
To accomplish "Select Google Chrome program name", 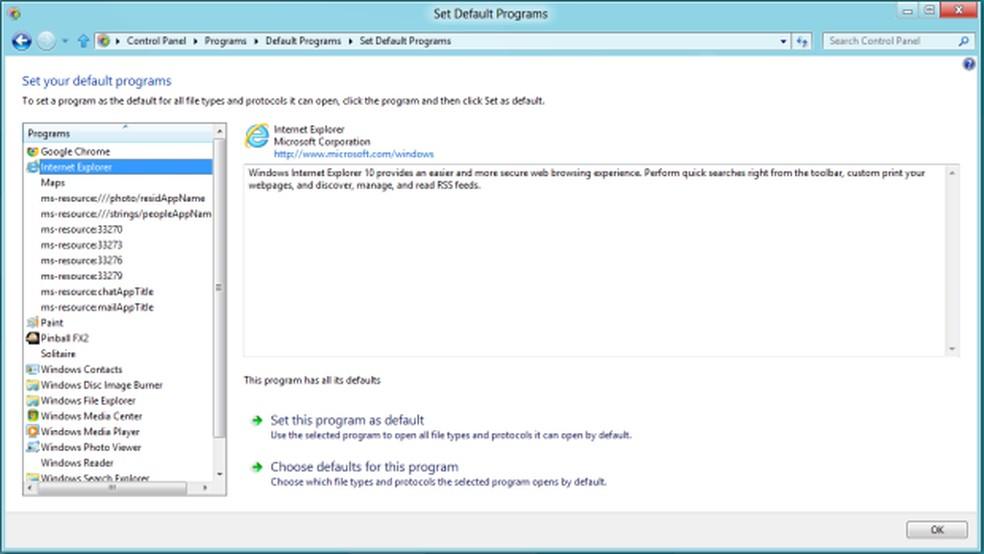I will pos(75,151).
